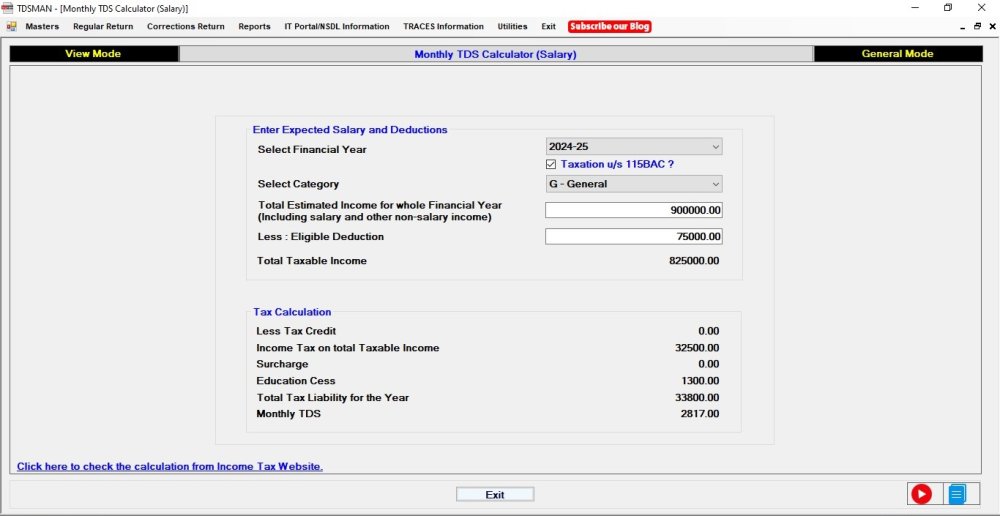This screenshot has height=516, width=1000.
Task: Click the Income Tax value 32500.00
Action: pos(697,348)
